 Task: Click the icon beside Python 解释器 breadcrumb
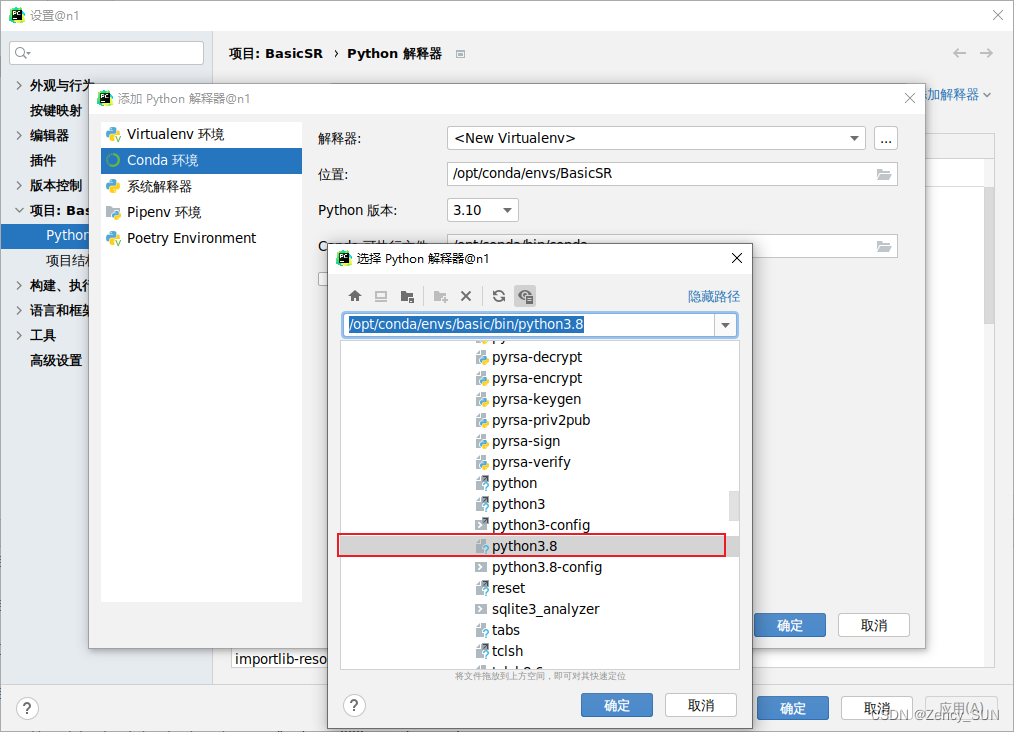[460, 54]
